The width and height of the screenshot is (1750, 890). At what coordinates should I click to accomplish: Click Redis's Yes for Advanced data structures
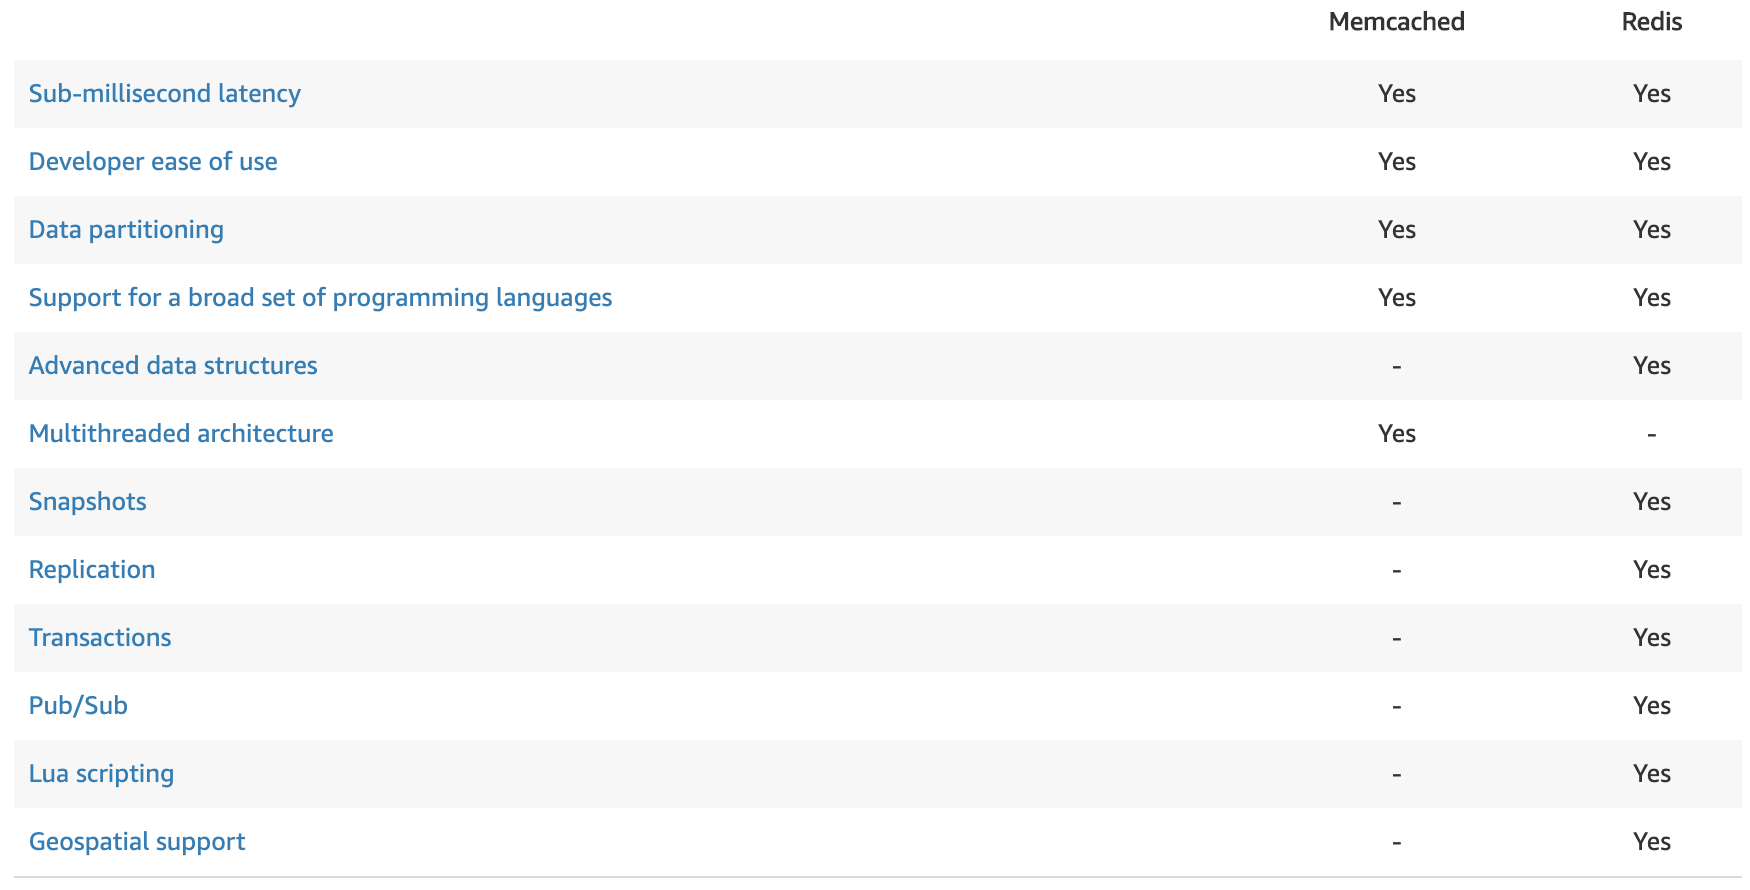(x=1651, y=365)
